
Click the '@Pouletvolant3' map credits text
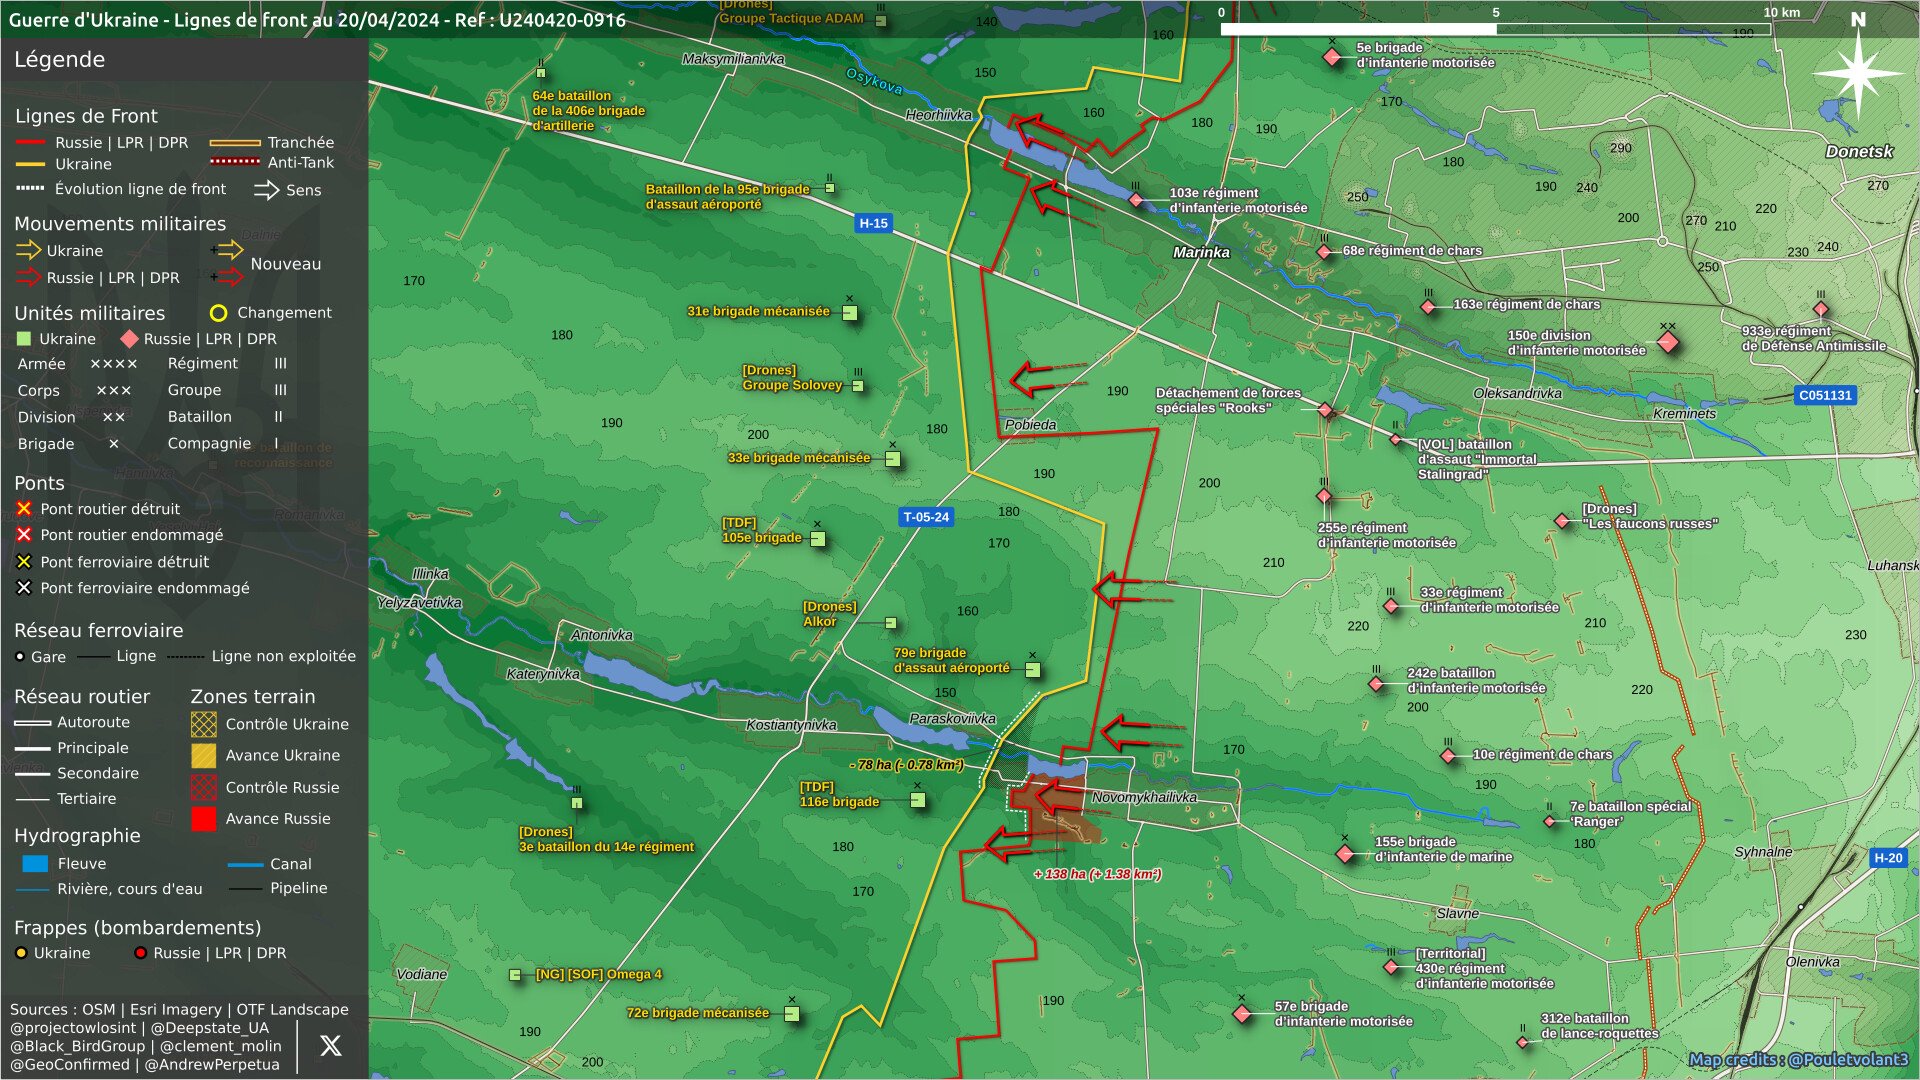(x=1848, y=1060)
